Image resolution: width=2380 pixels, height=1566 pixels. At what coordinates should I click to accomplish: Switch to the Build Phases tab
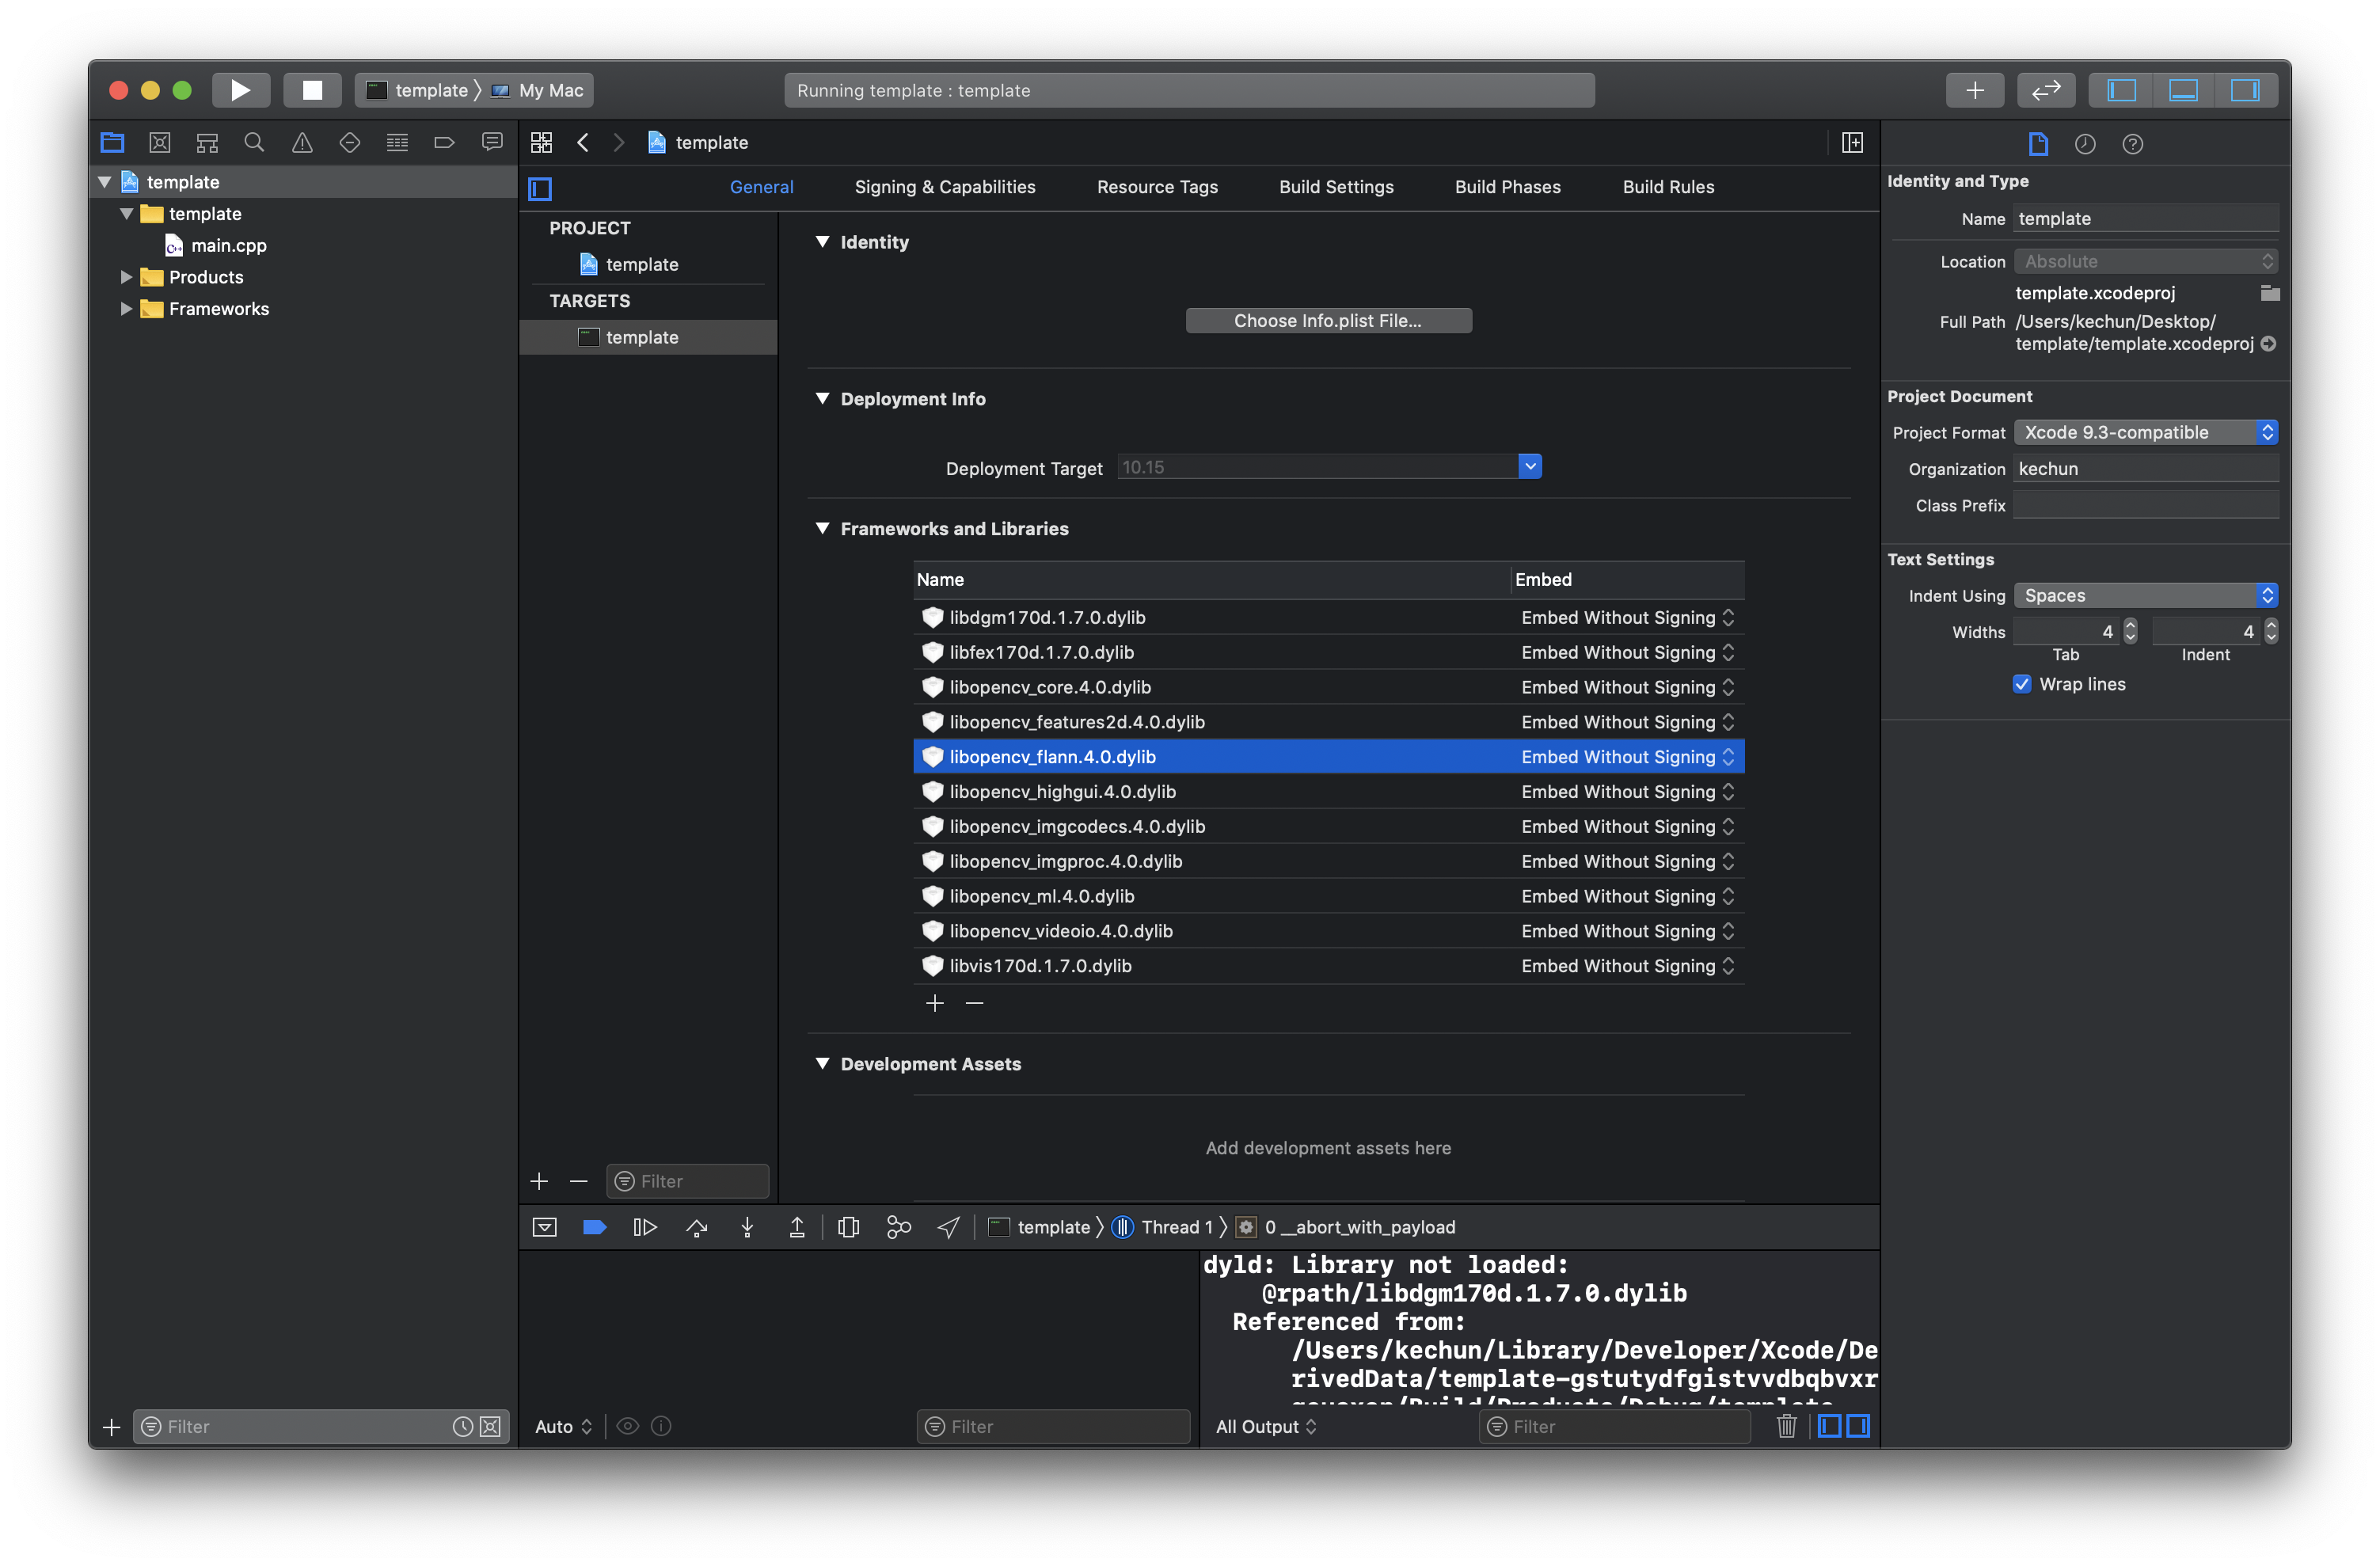click(x=1507, y=187)
